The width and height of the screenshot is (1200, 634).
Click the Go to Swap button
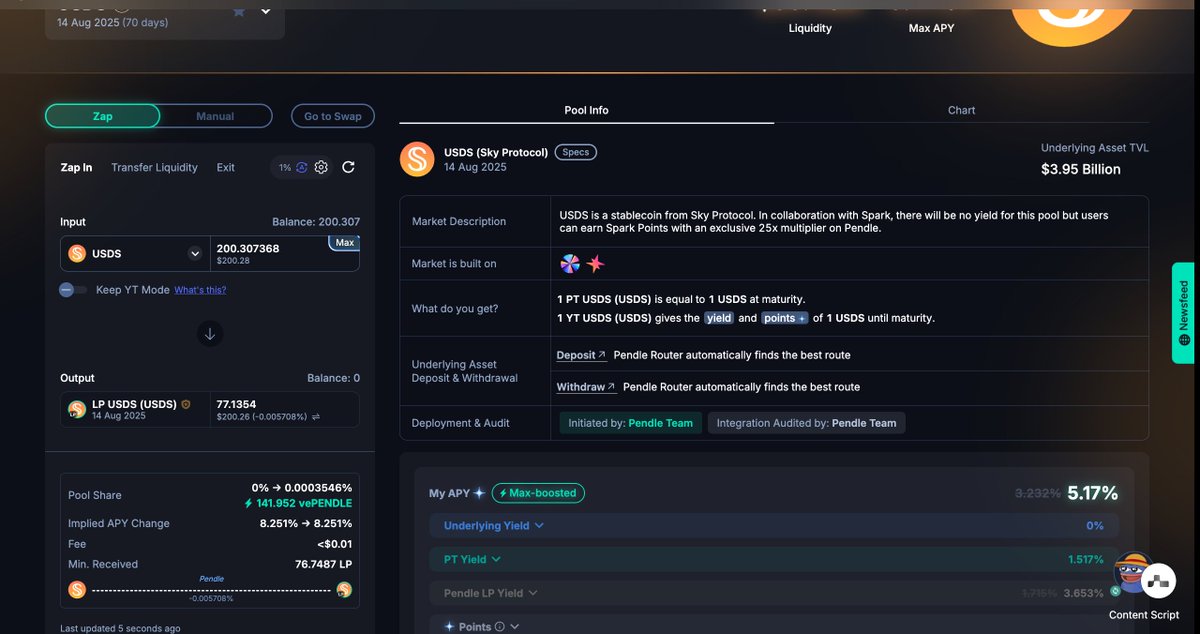pyautogui.click(x=333, y=116)
